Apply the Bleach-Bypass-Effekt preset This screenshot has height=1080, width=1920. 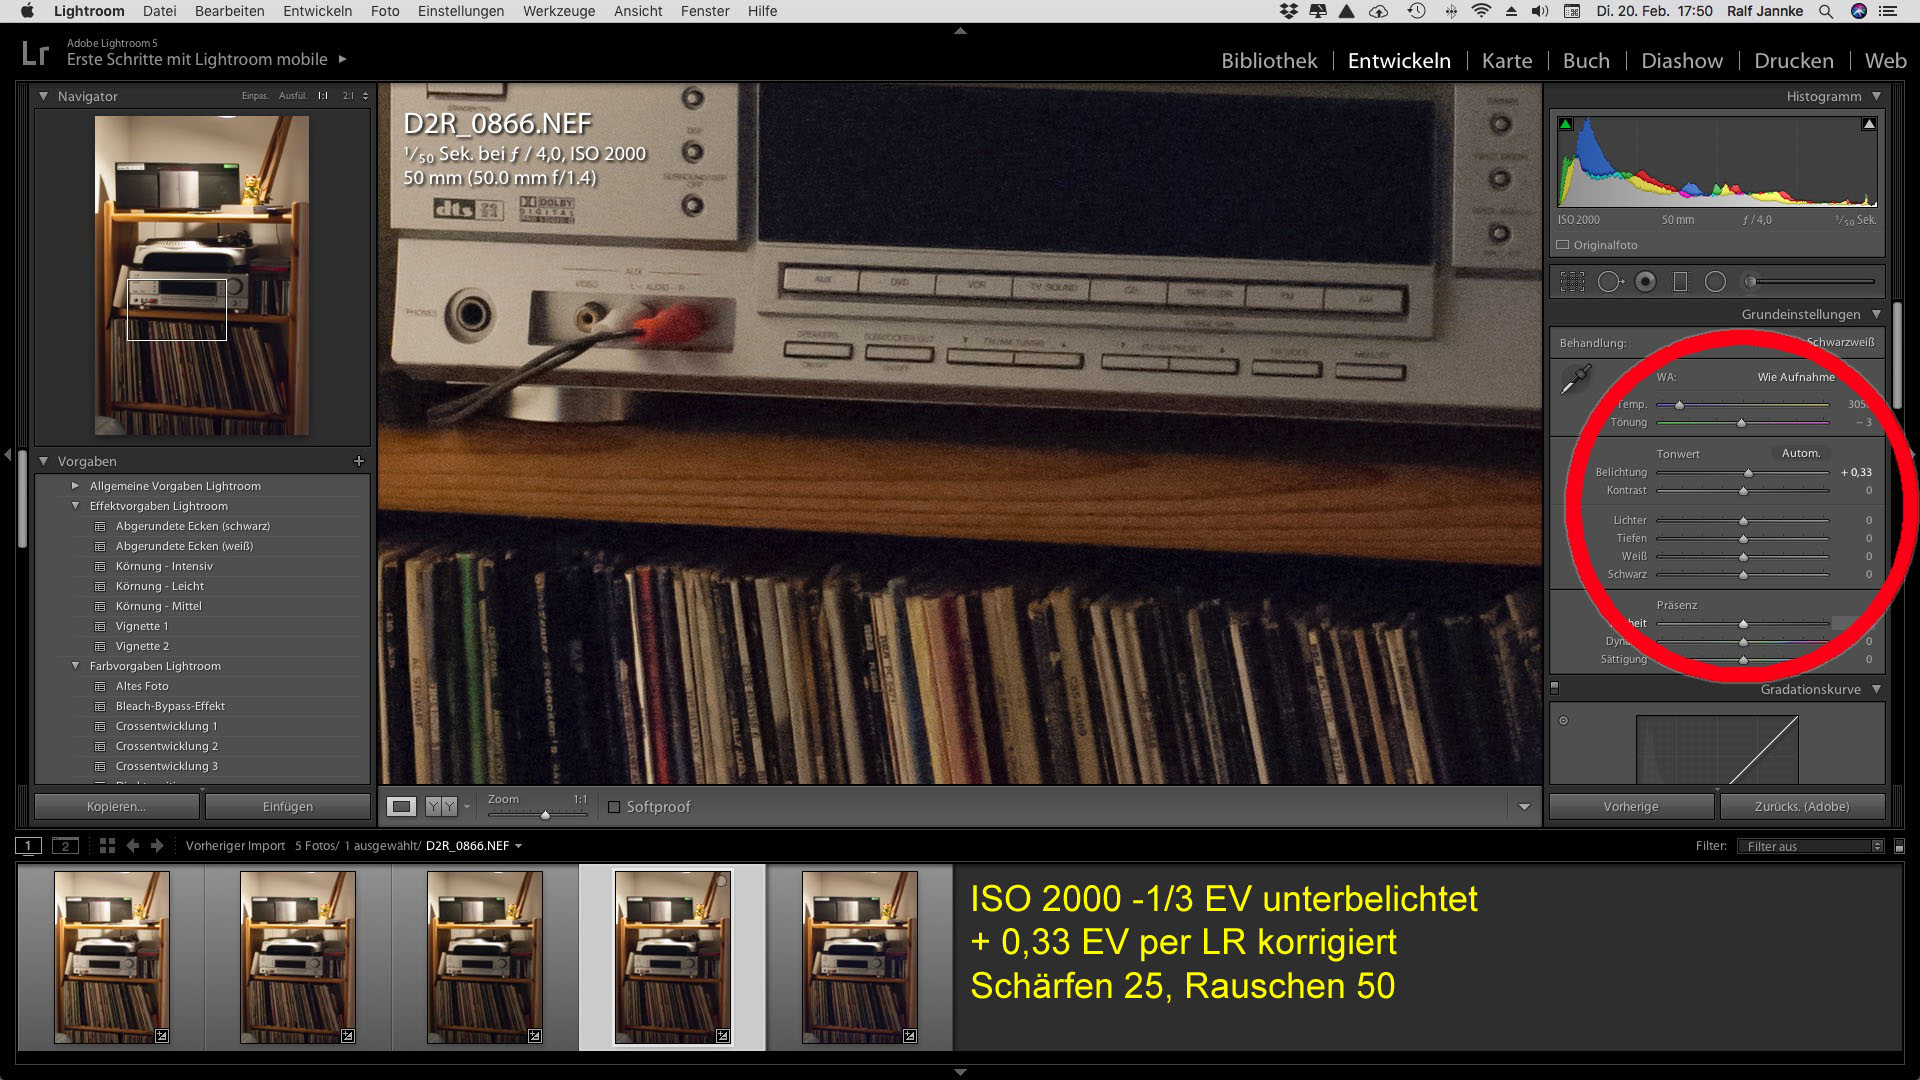[x=170, y=706]
